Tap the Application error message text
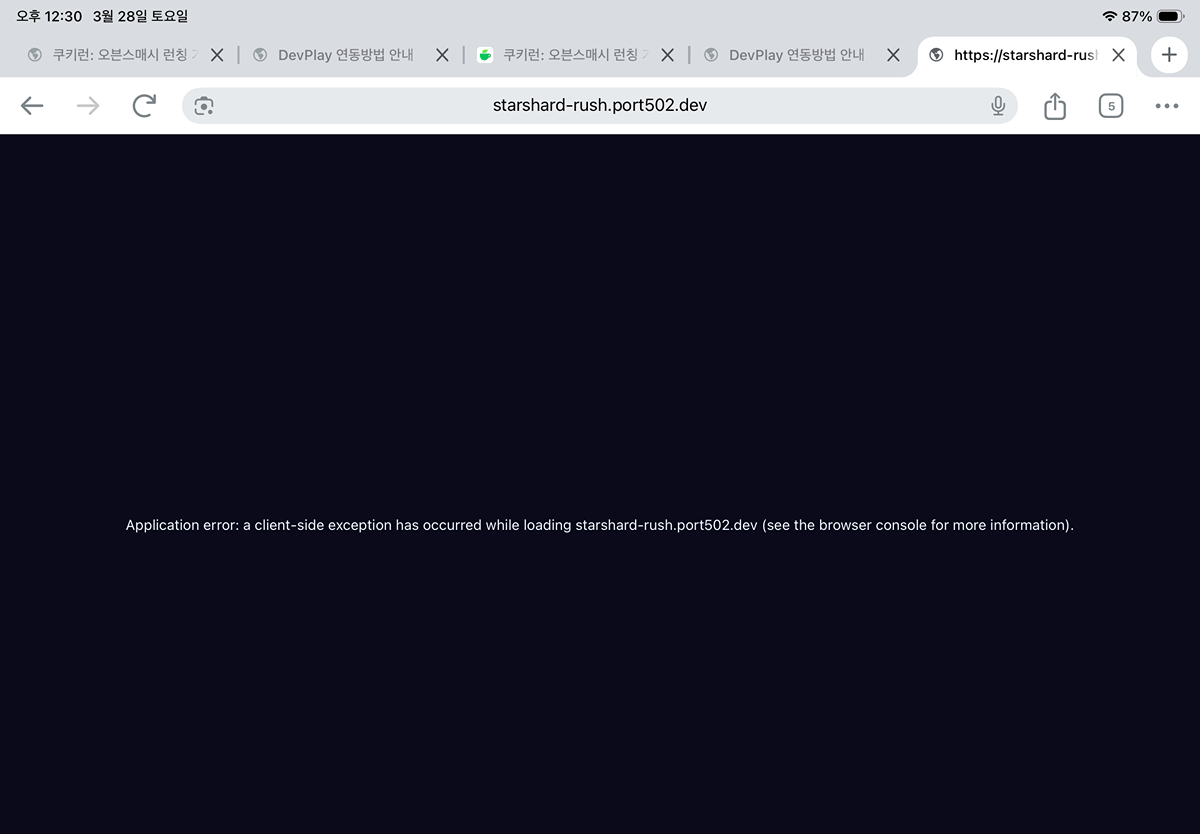 (600, 525)
